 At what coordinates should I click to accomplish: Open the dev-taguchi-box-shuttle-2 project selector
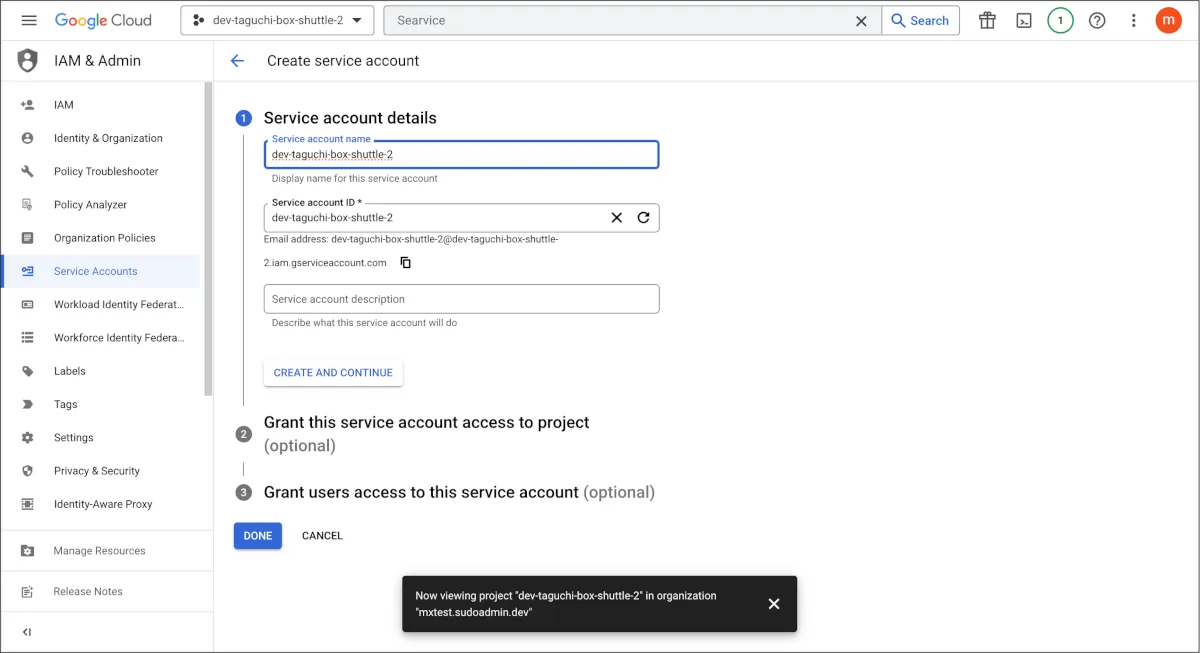tap(277, 20)
